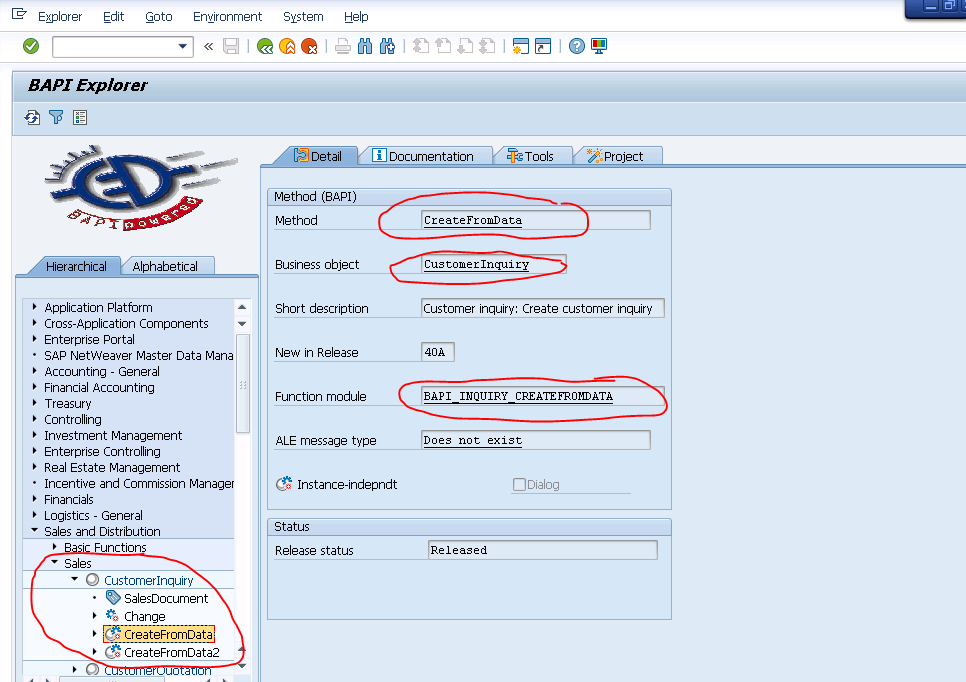This screenshot has width=966, height=682.
Task: Click the Find Next icon
Action: coord(385,46)
